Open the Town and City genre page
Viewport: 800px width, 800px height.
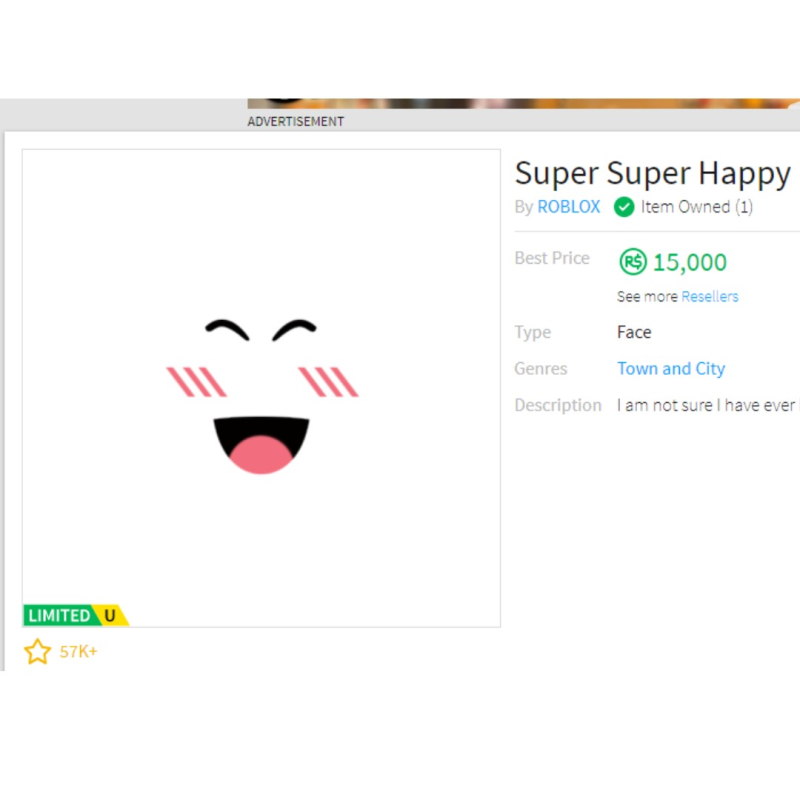tap(671, 368)
